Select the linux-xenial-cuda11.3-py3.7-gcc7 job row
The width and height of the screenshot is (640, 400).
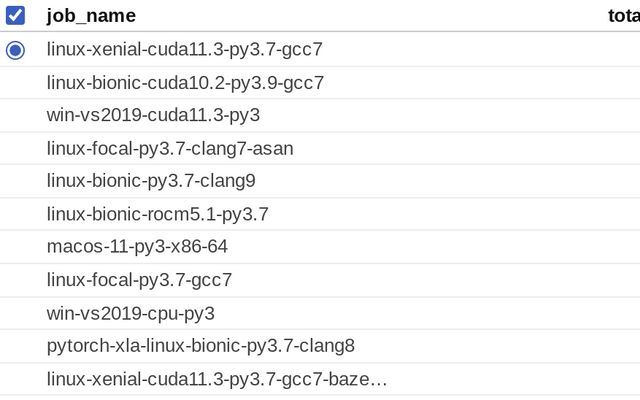point(184,49)
